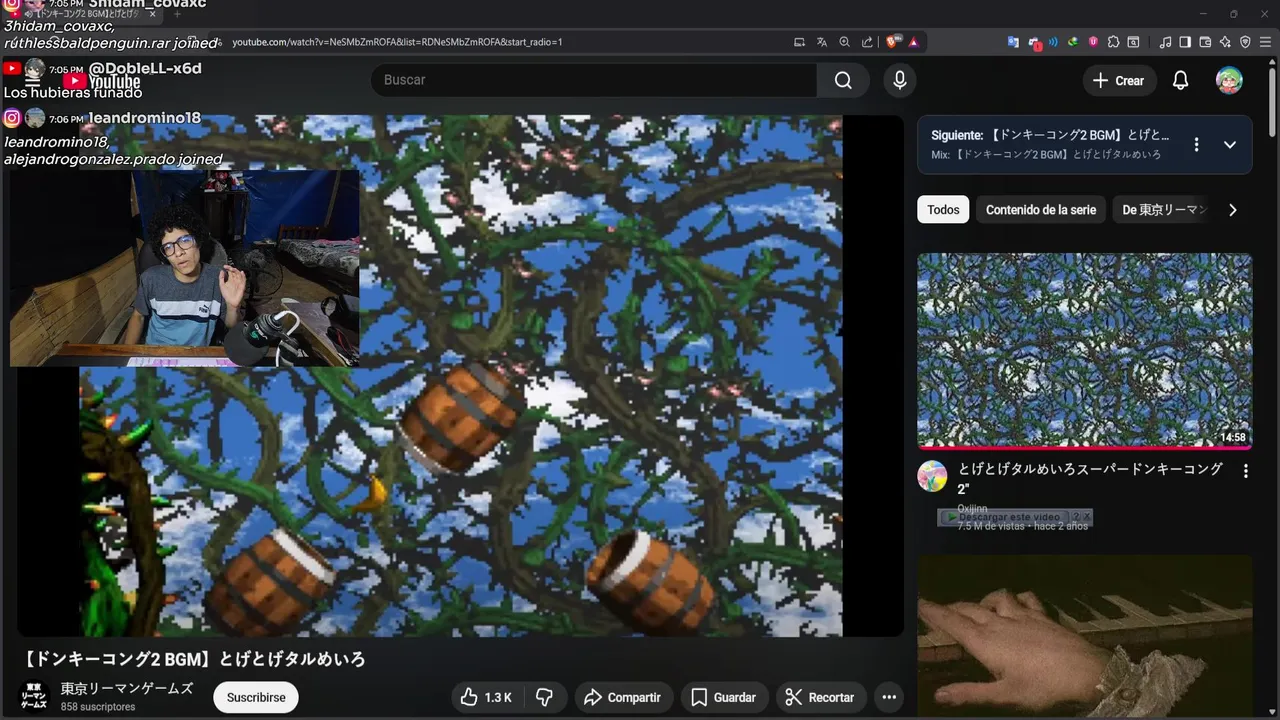The image size is (1280, 720).
Task: Open とげとげタルめいろスーパードンキーコング video title
Action: pos(1090,478)
